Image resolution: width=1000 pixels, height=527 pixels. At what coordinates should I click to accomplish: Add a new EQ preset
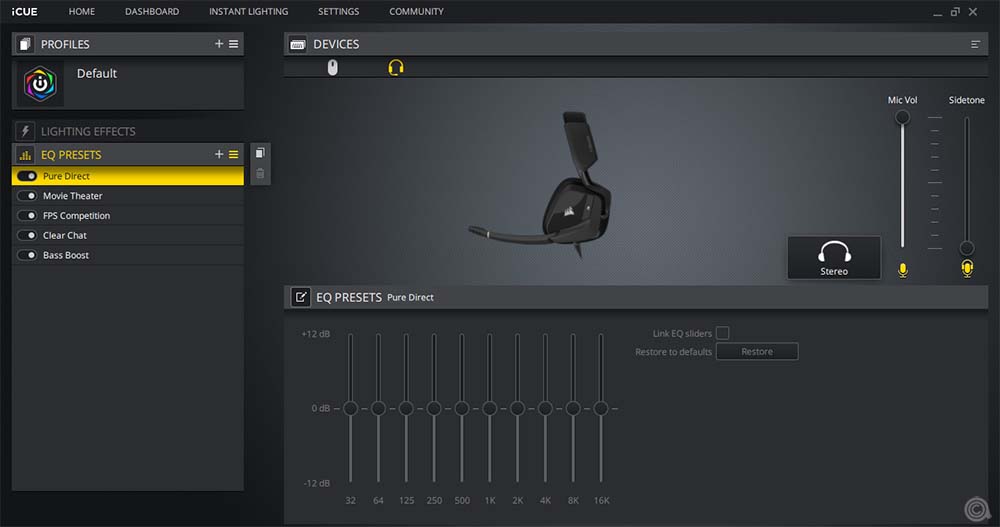(x=219, y=154)
